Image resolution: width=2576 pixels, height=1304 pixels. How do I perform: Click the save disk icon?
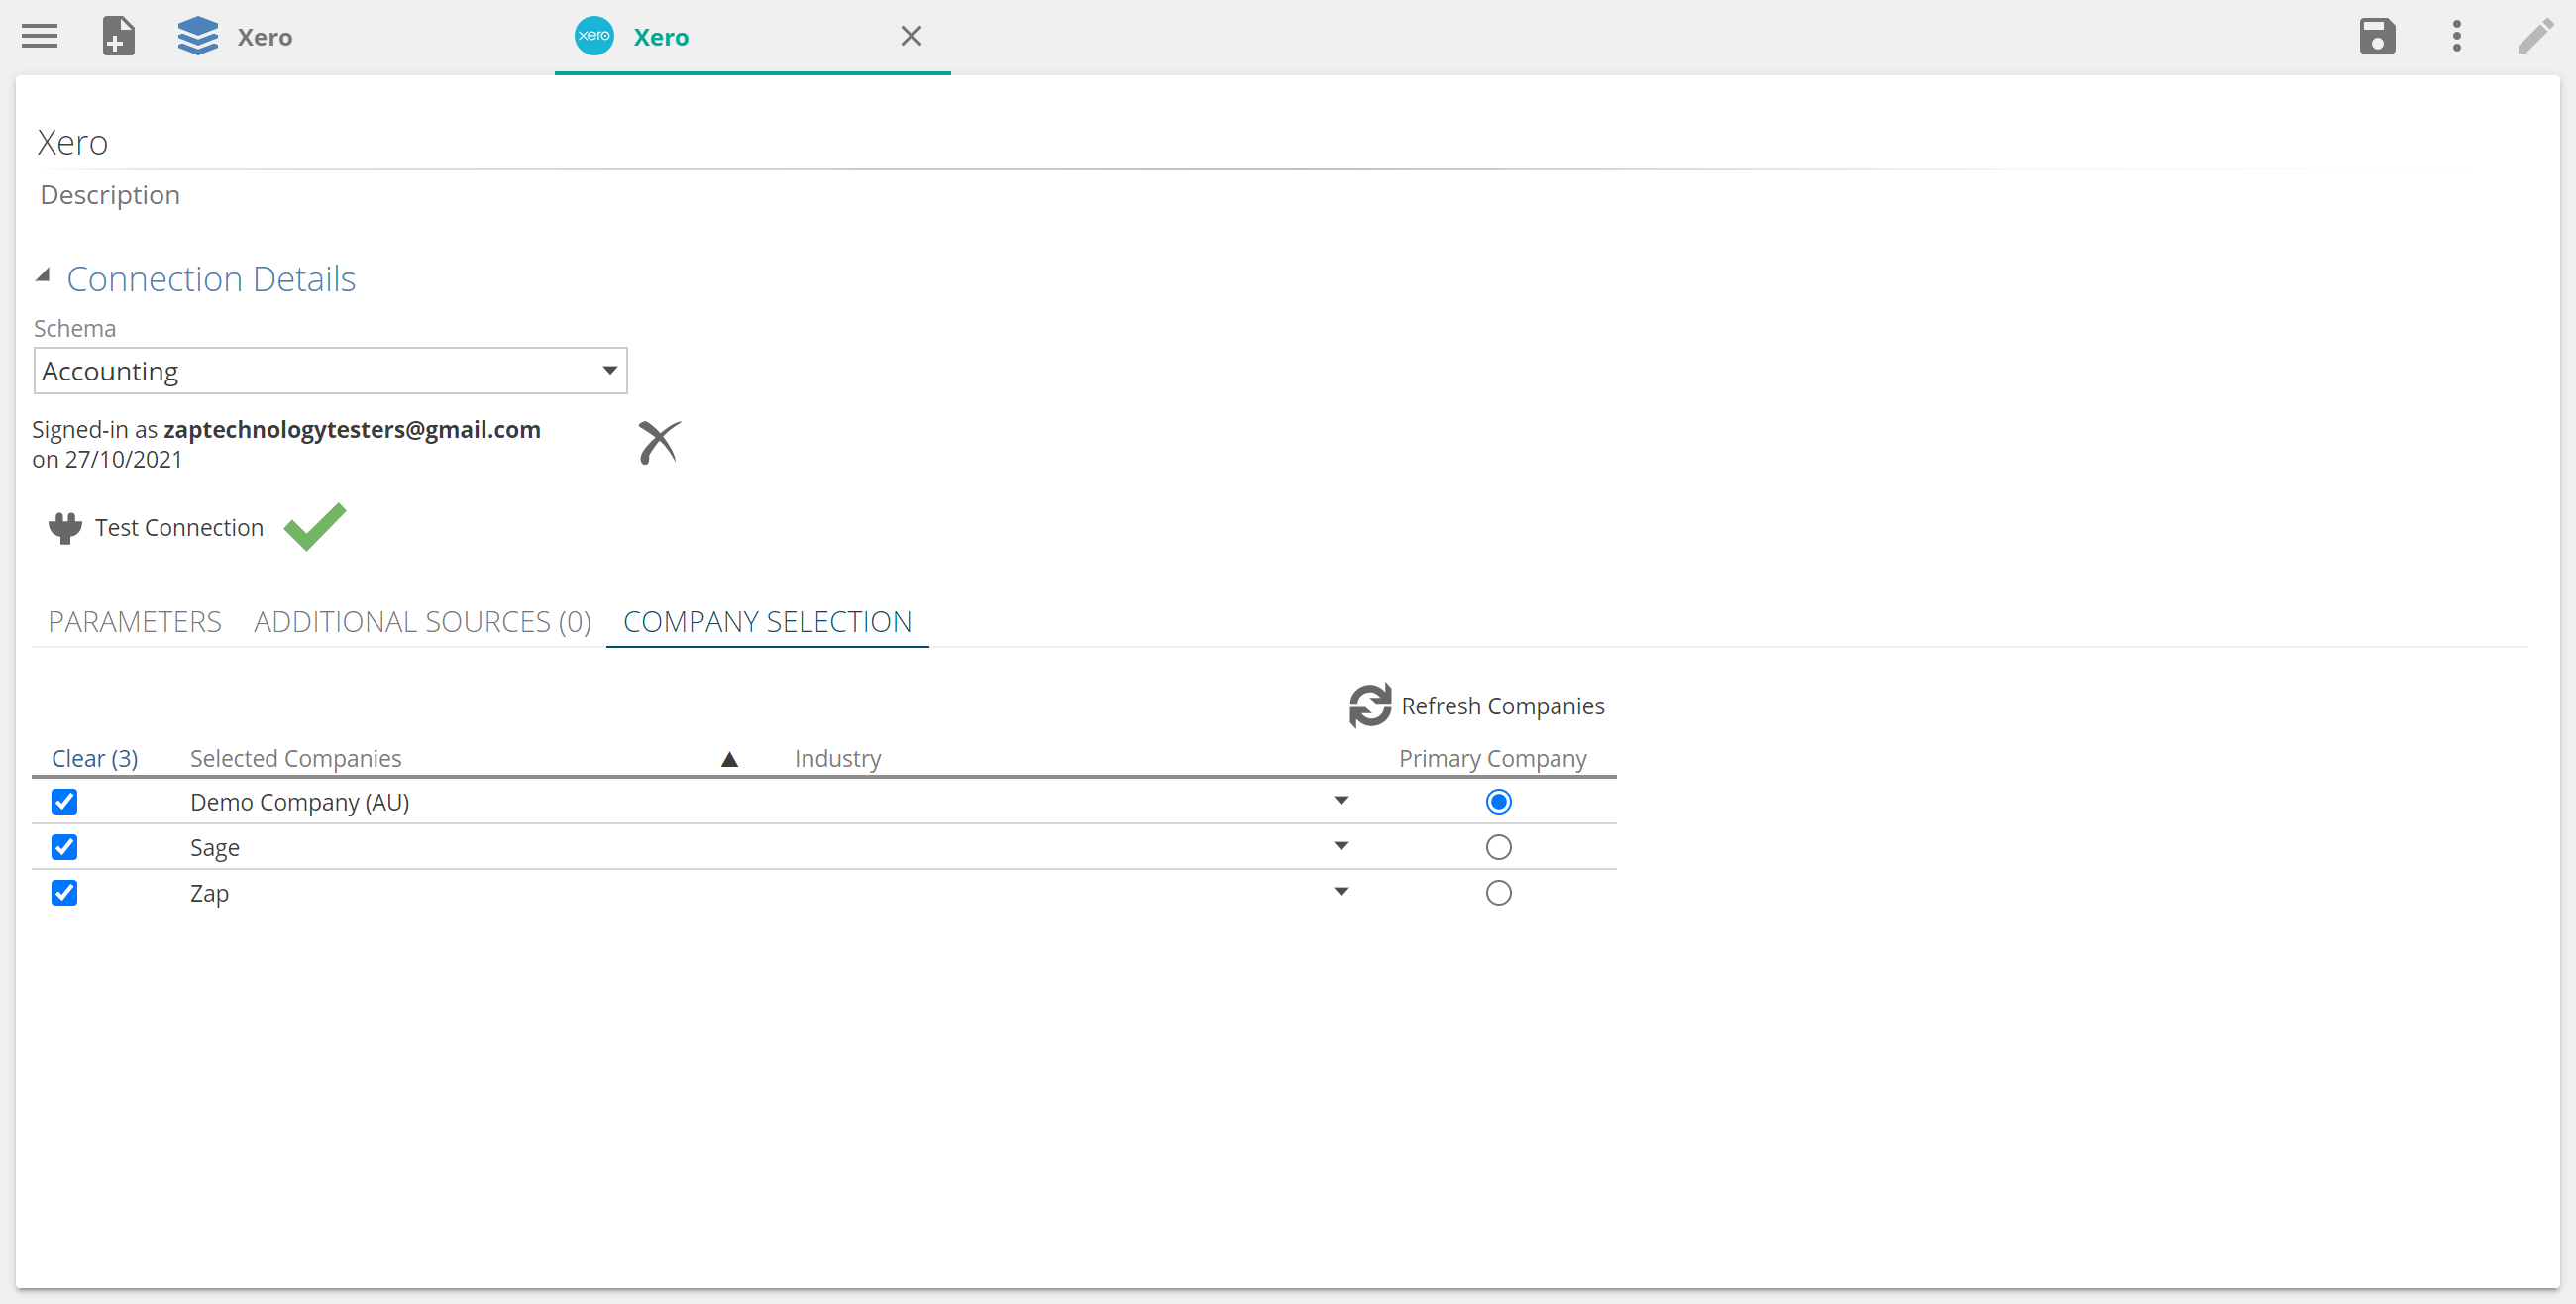[x=2377, y=36]
